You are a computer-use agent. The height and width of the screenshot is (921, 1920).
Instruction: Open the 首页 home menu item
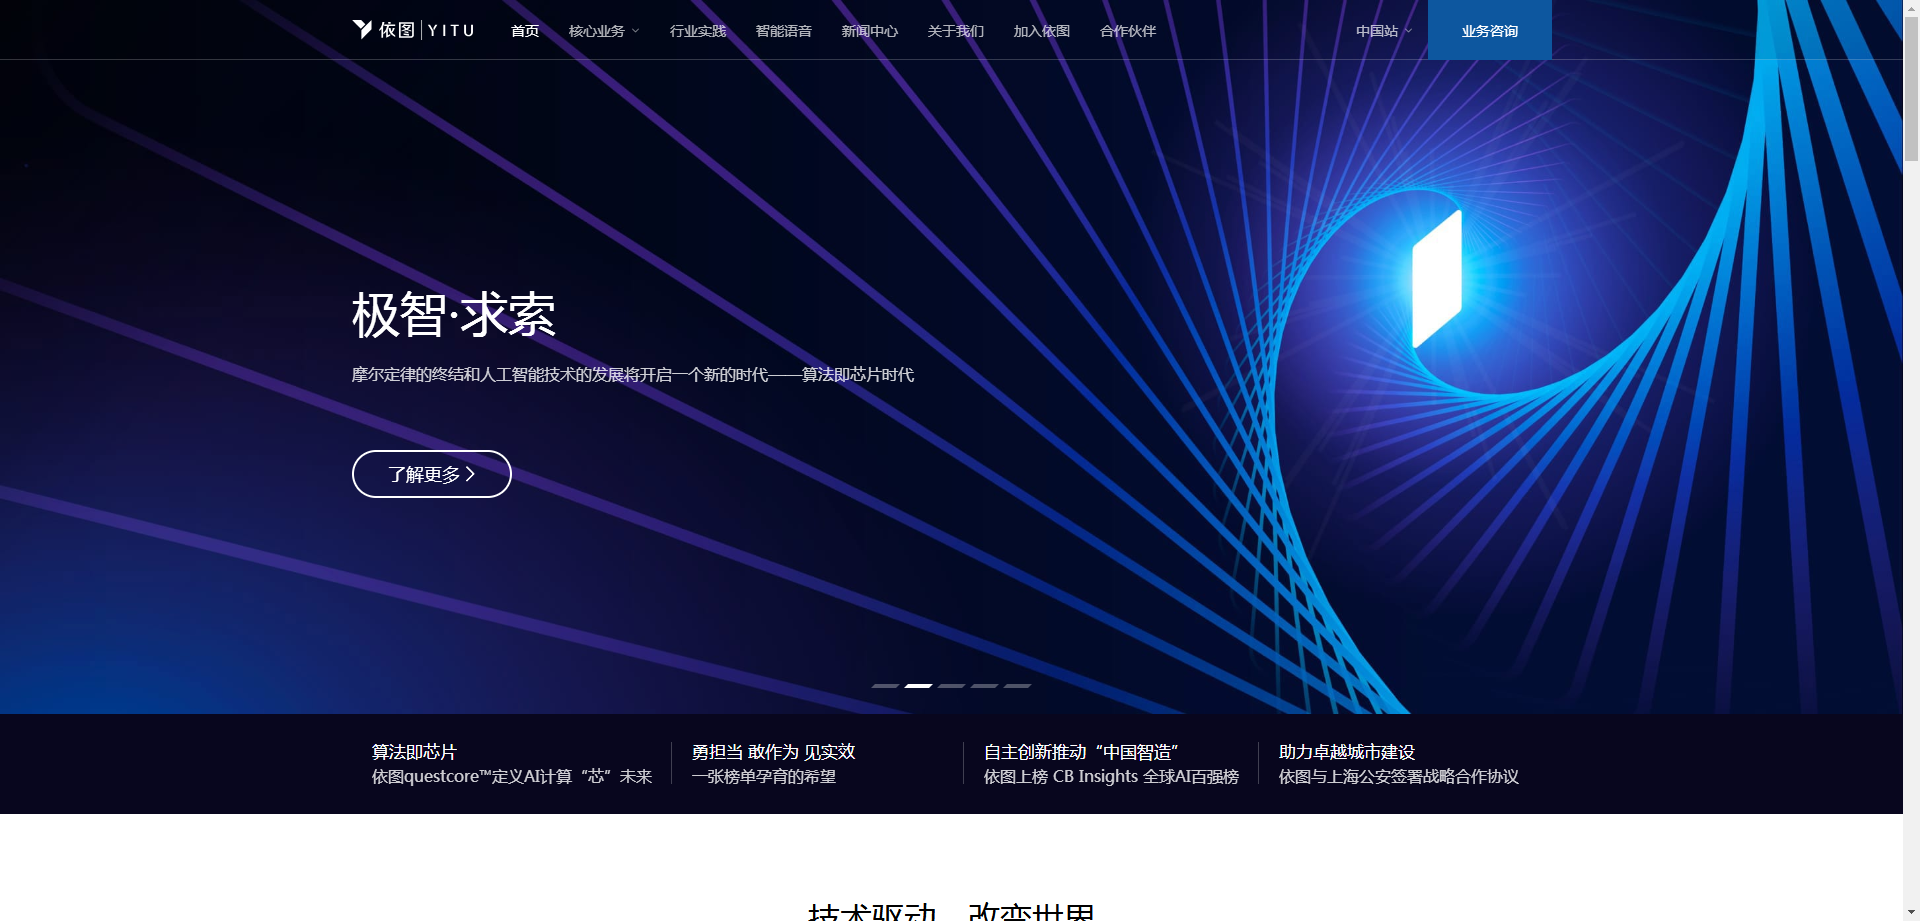coord(525,31)
